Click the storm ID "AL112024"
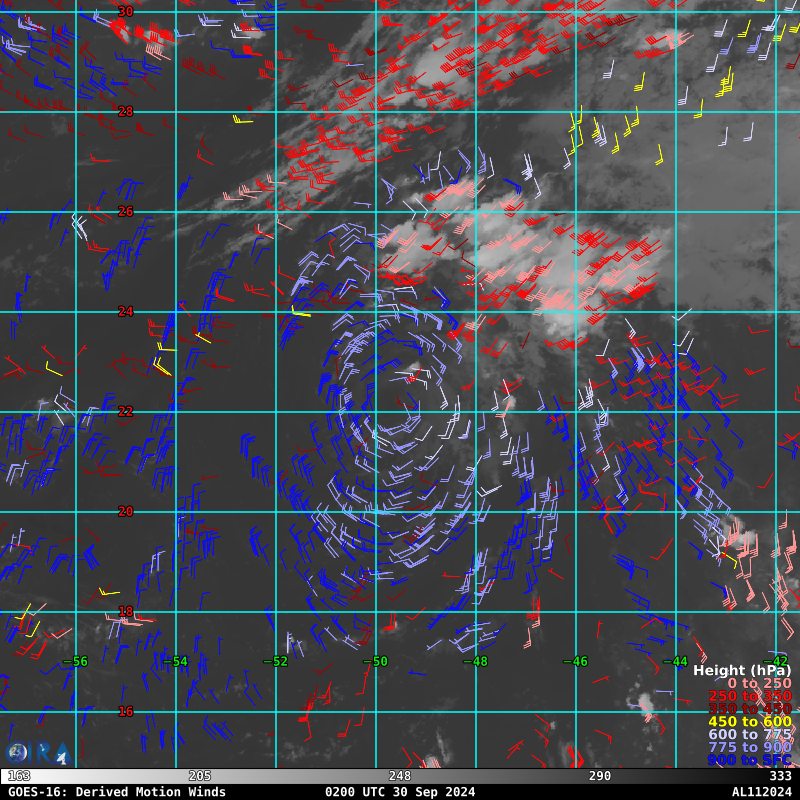Image resolution: width=800 pixels, height=800 pixels. point(761,792)
